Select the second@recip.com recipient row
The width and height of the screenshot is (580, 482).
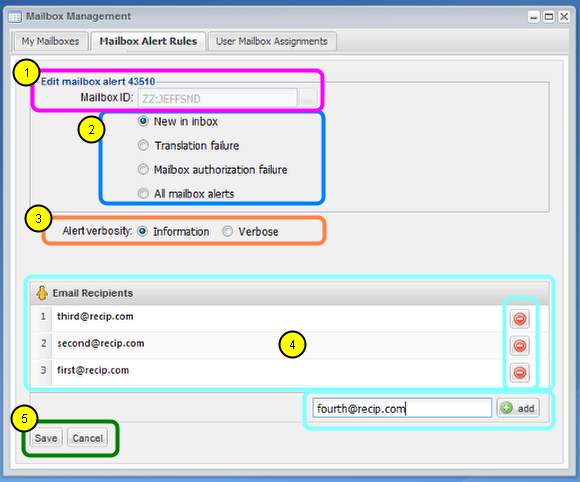(290, 346)
